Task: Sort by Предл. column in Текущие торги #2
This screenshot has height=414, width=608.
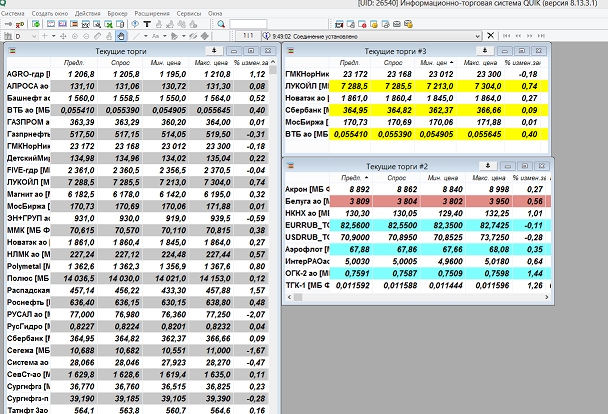Action: [x=352, y=178]
